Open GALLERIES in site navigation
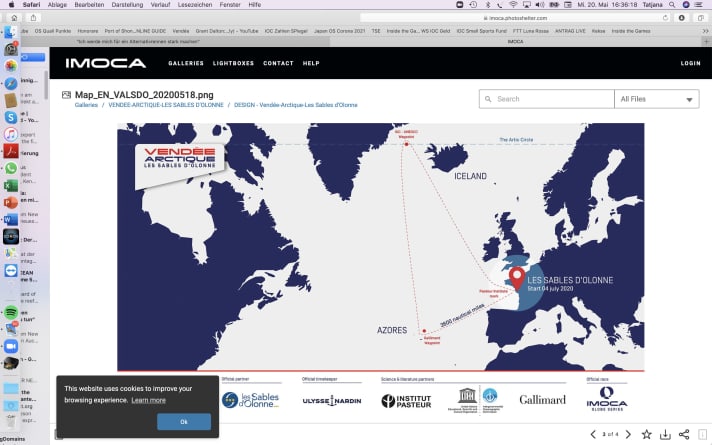712x445 pixels. click(x=186, y=63)
